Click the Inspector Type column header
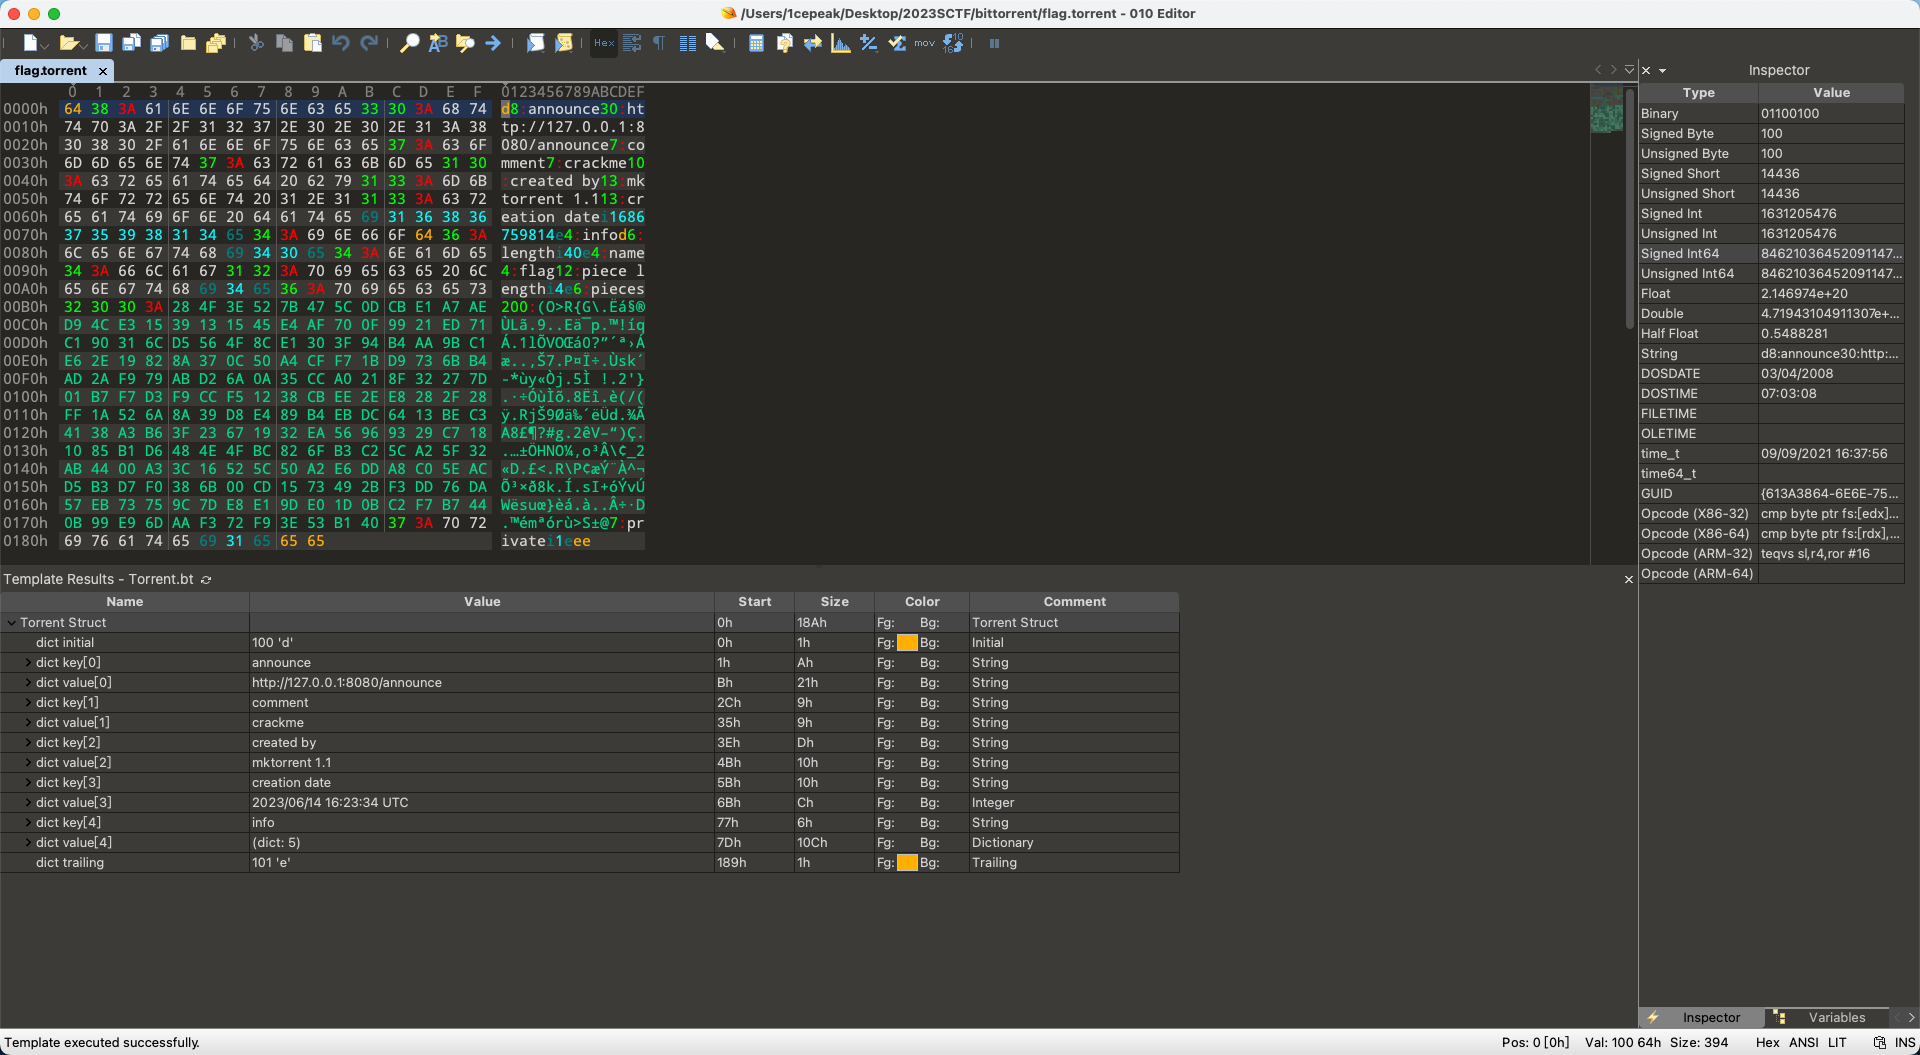 (1698, 93)
